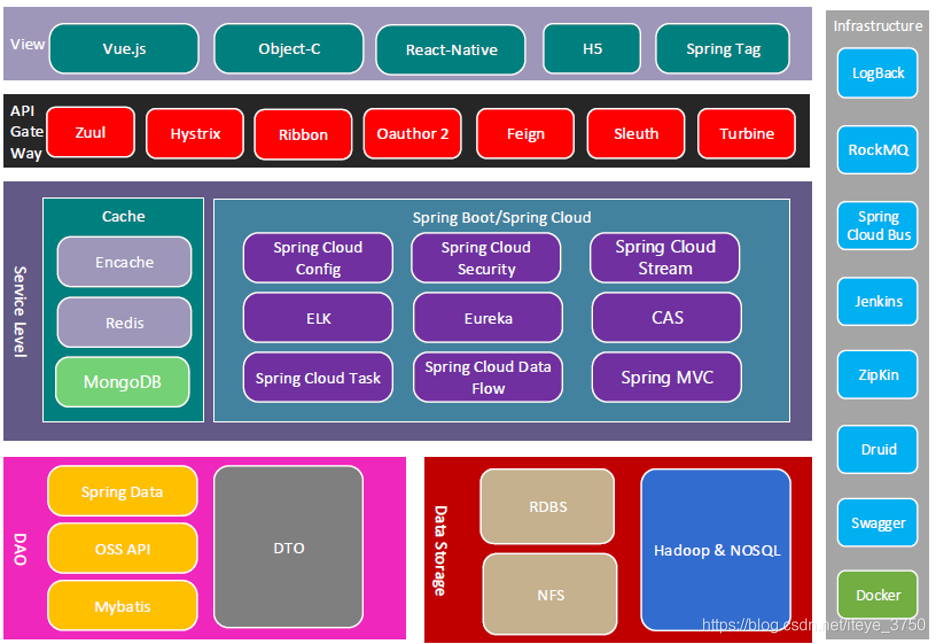Click the Vue.js box

[124, 48]
